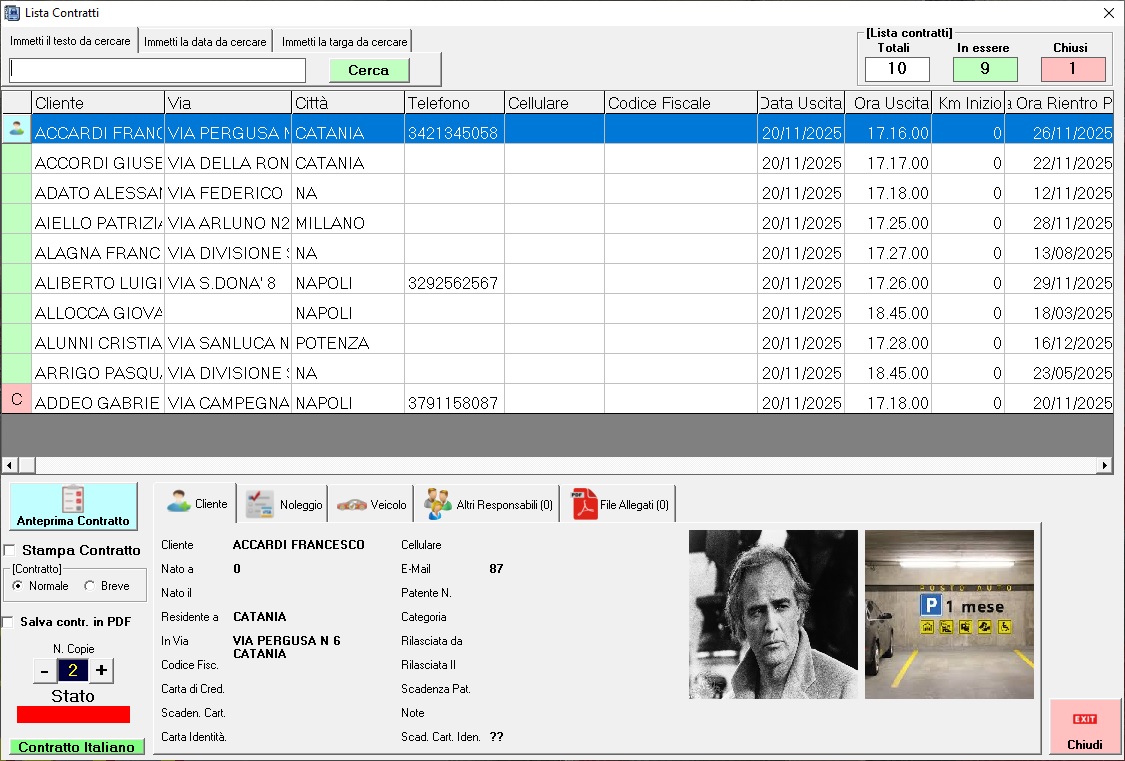Screen dimensions: 1125x761
Task: Click the customer icon in first row
Action: coord(16,128)
